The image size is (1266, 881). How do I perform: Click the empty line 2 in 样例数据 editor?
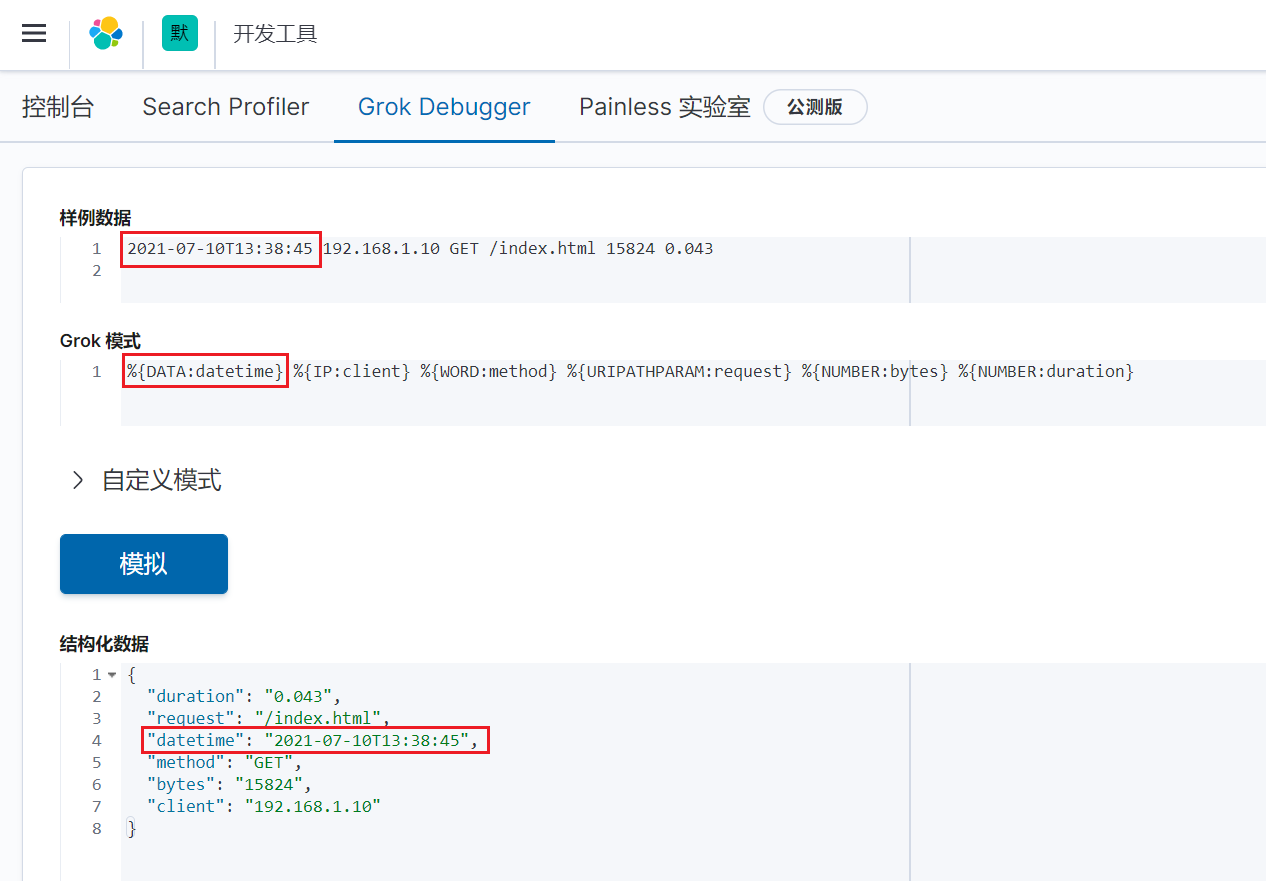[690, 271]
